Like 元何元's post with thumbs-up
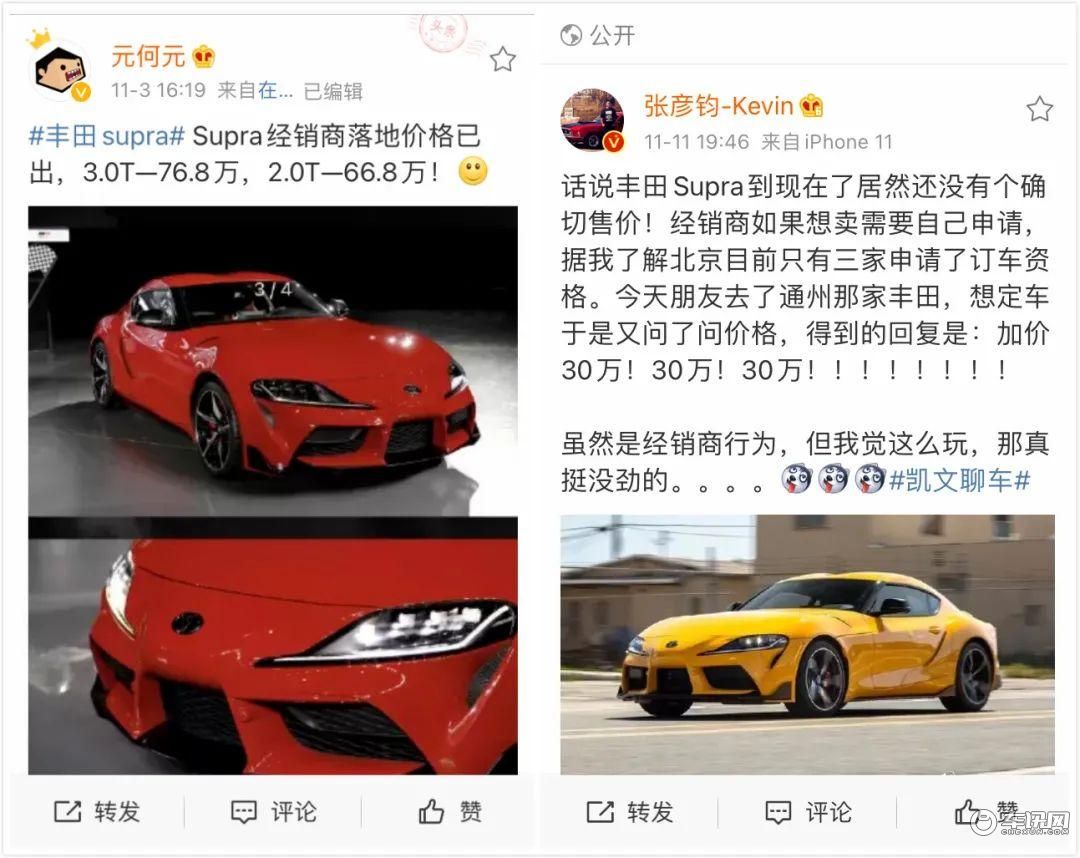The image size is (1080, 858). pos(450,812)
